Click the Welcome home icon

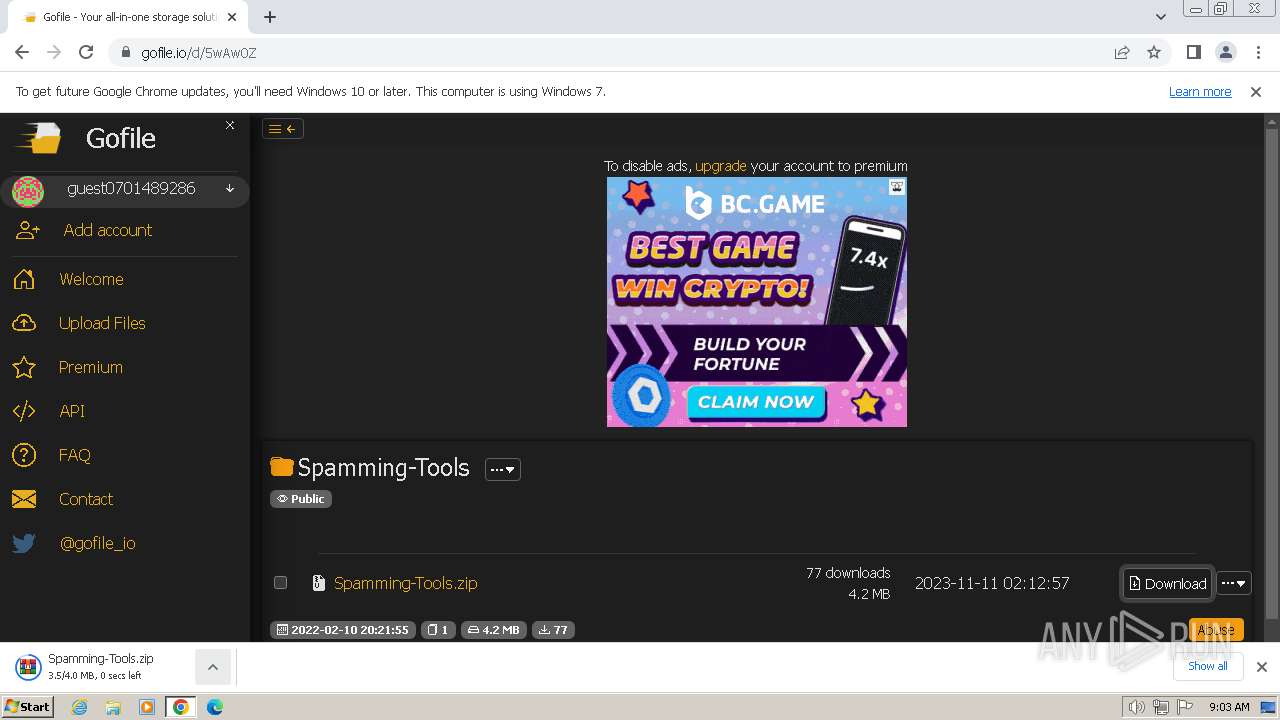click(24, 279)
